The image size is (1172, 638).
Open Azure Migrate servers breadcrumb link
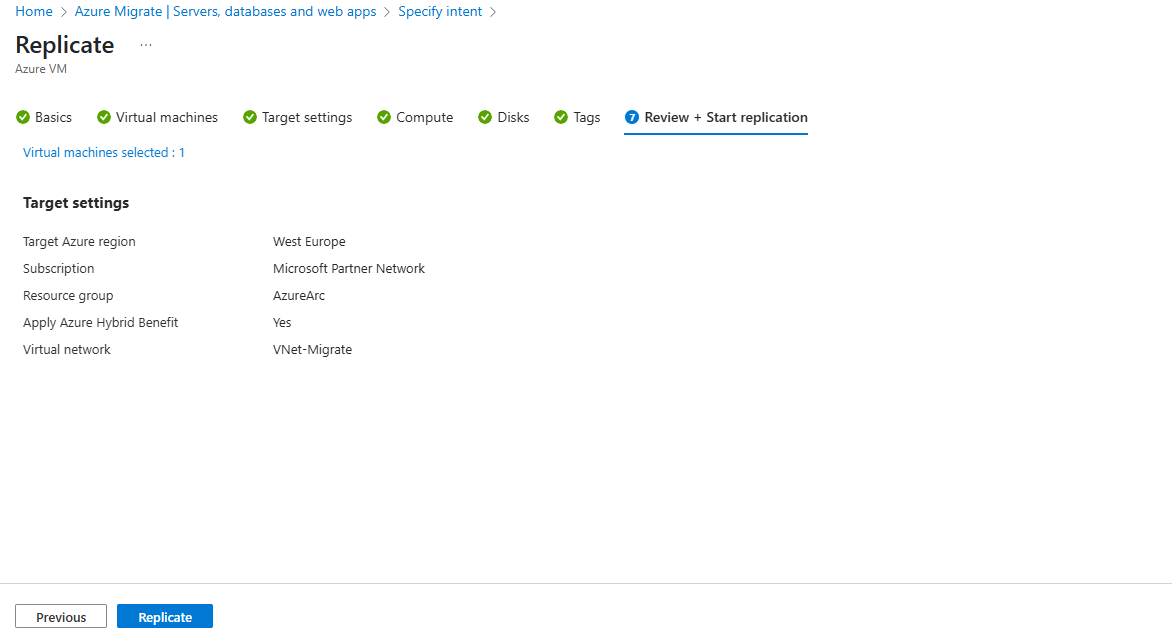pos(225,11)
